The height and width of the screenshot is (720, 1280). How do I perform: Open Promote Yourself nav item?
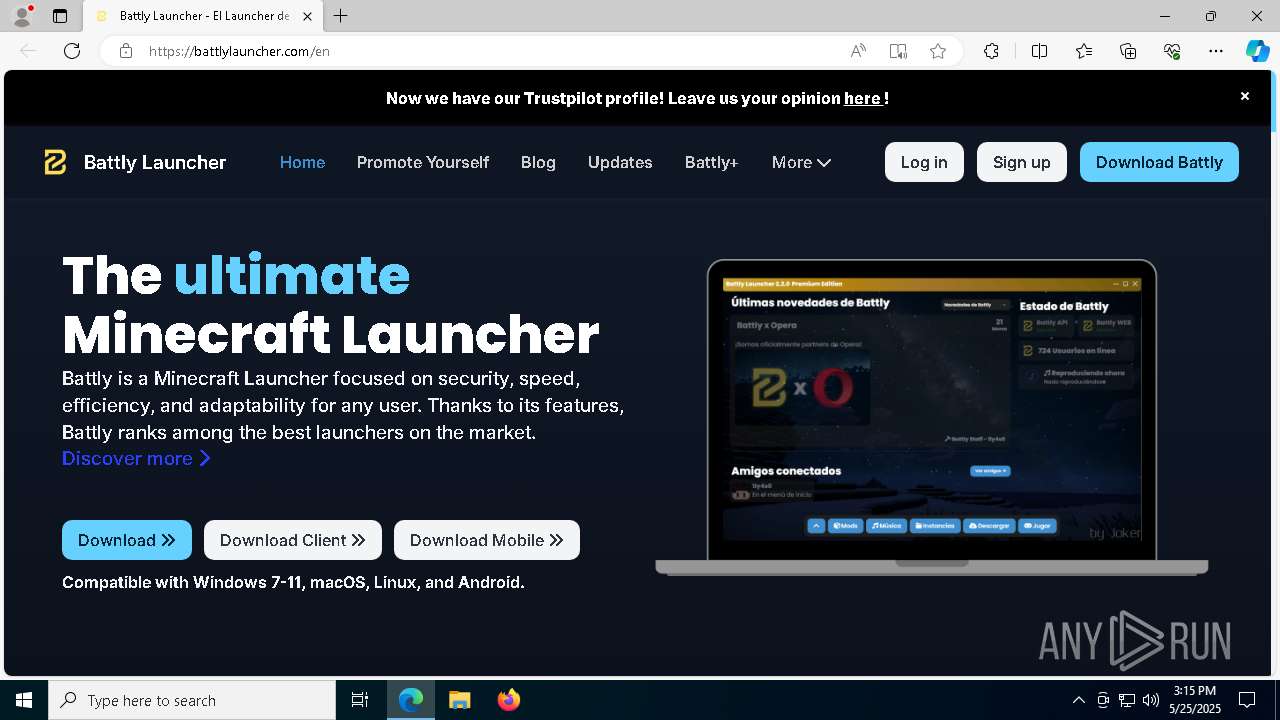pyautogui.click(x=423, y=162)
